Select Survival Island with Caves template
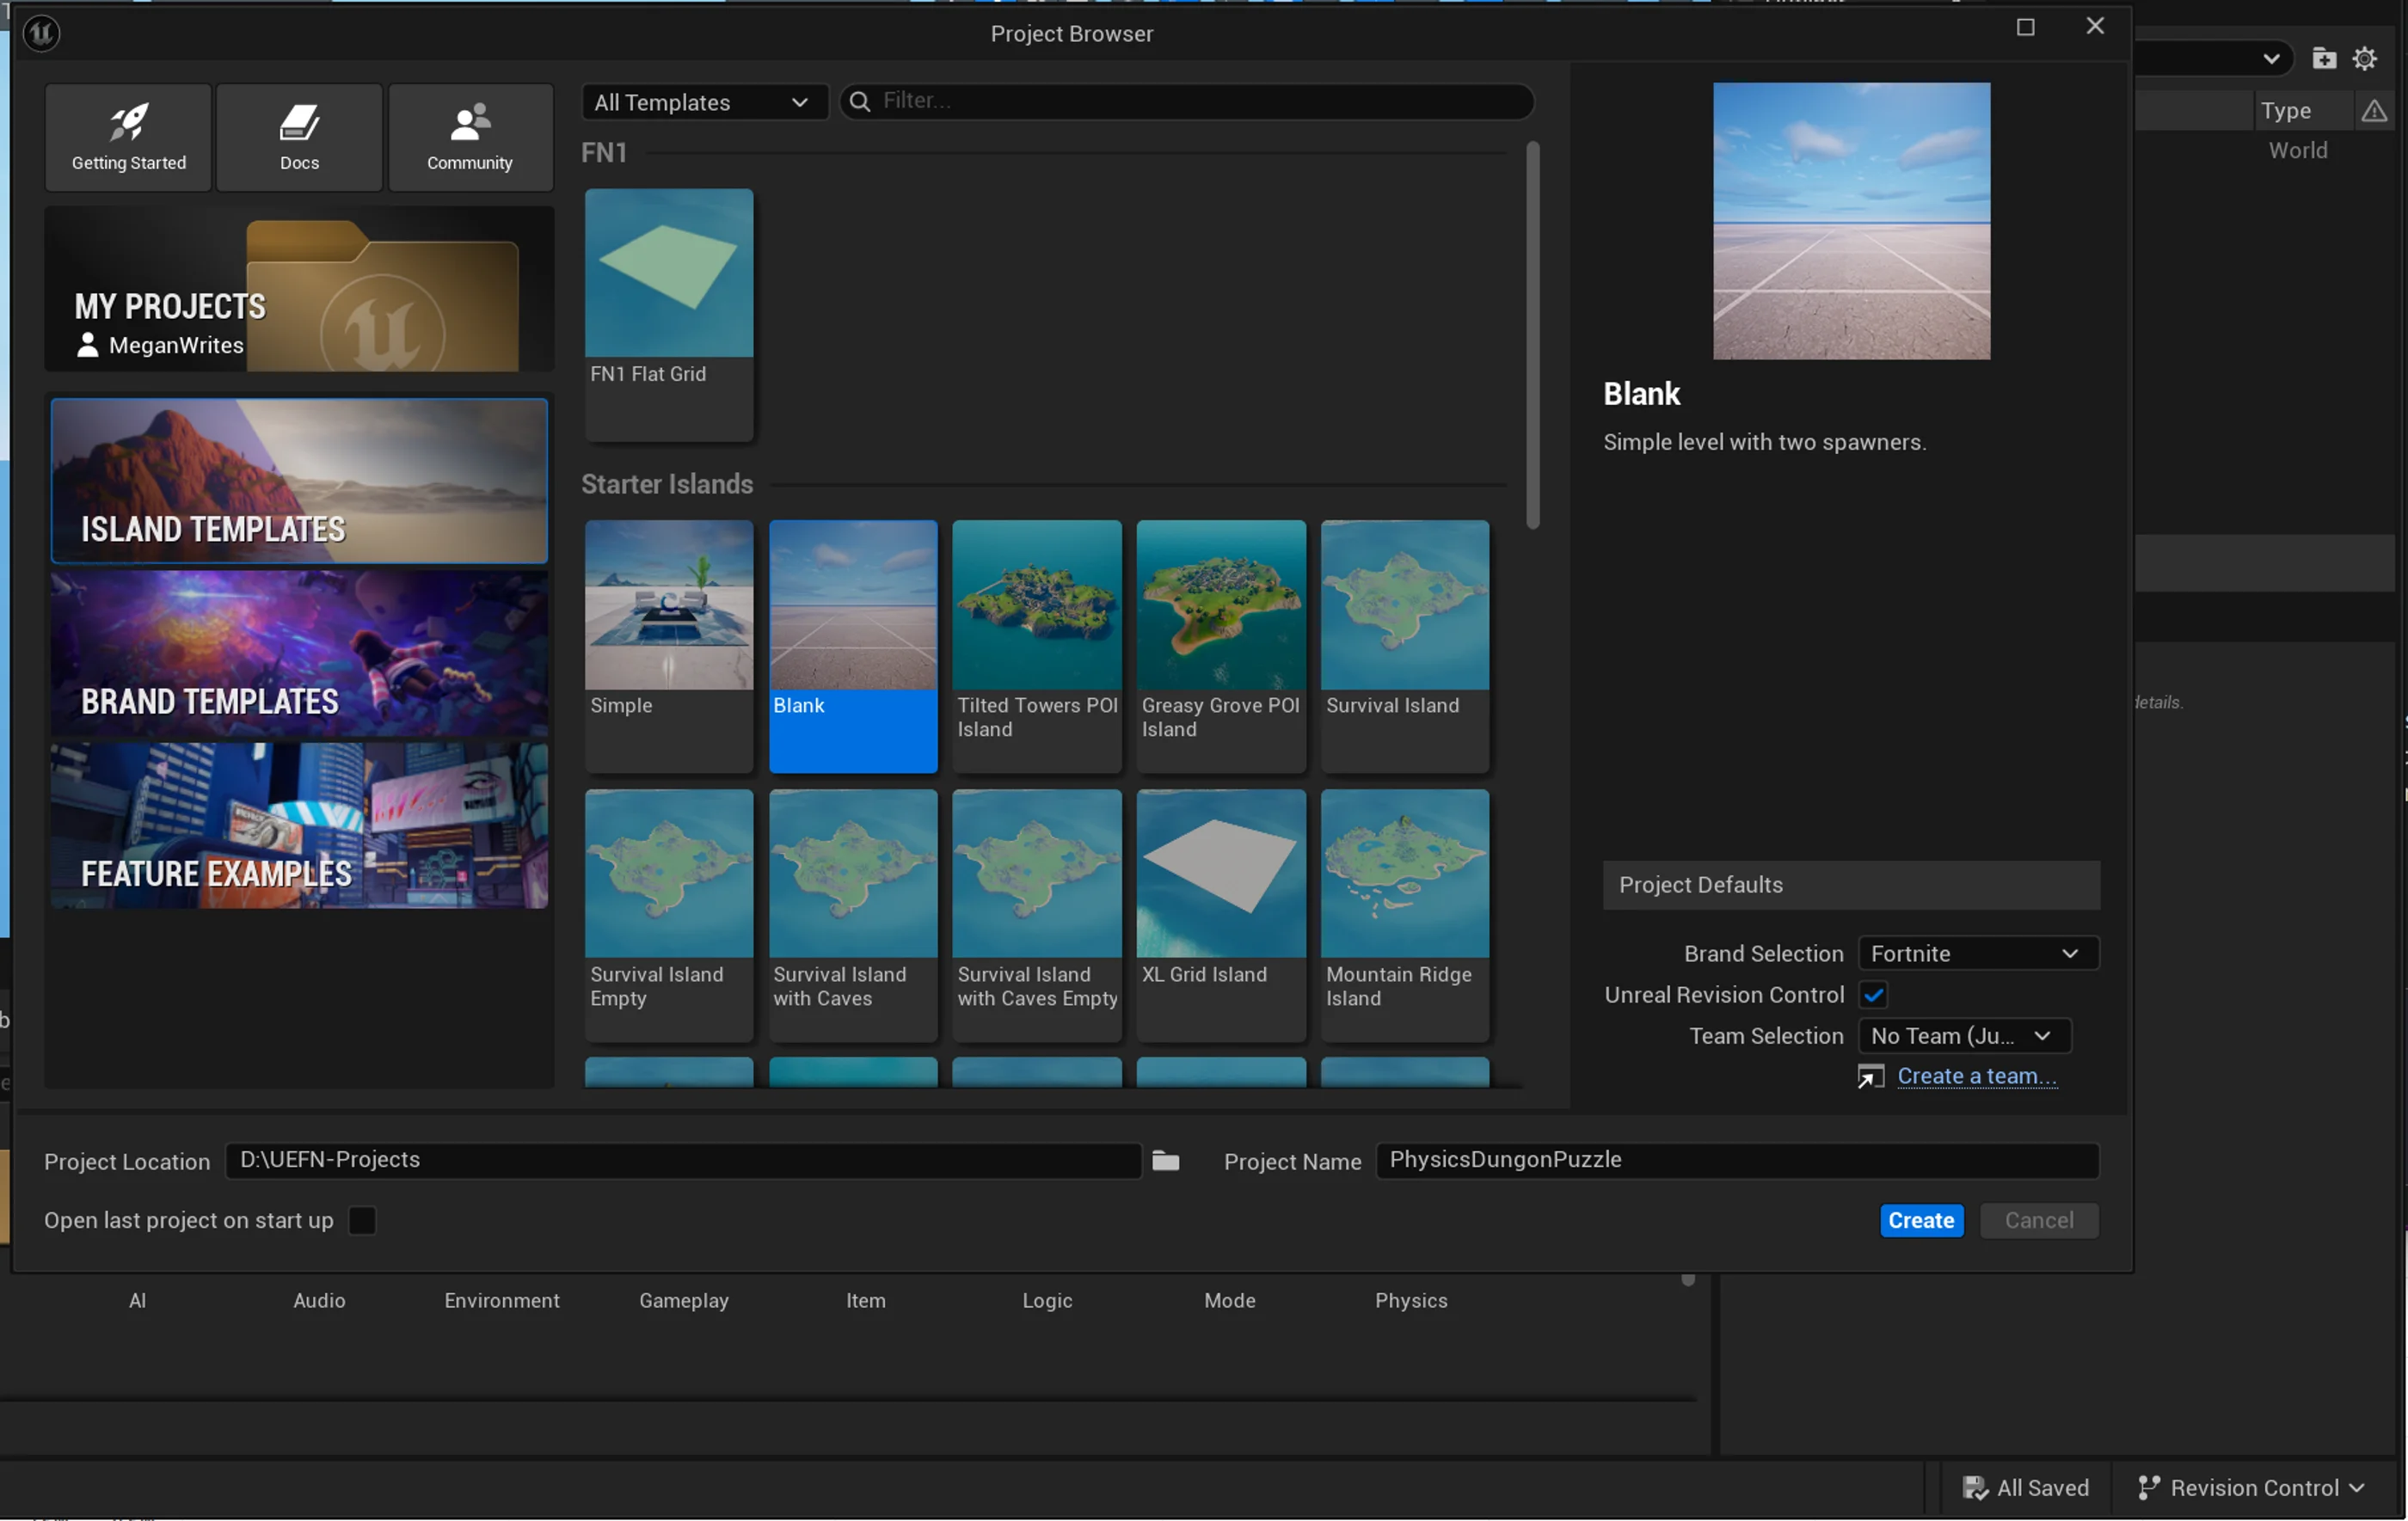Image resolution: width=2408 pixels, height=1521 pixels. tap(853, 915)
